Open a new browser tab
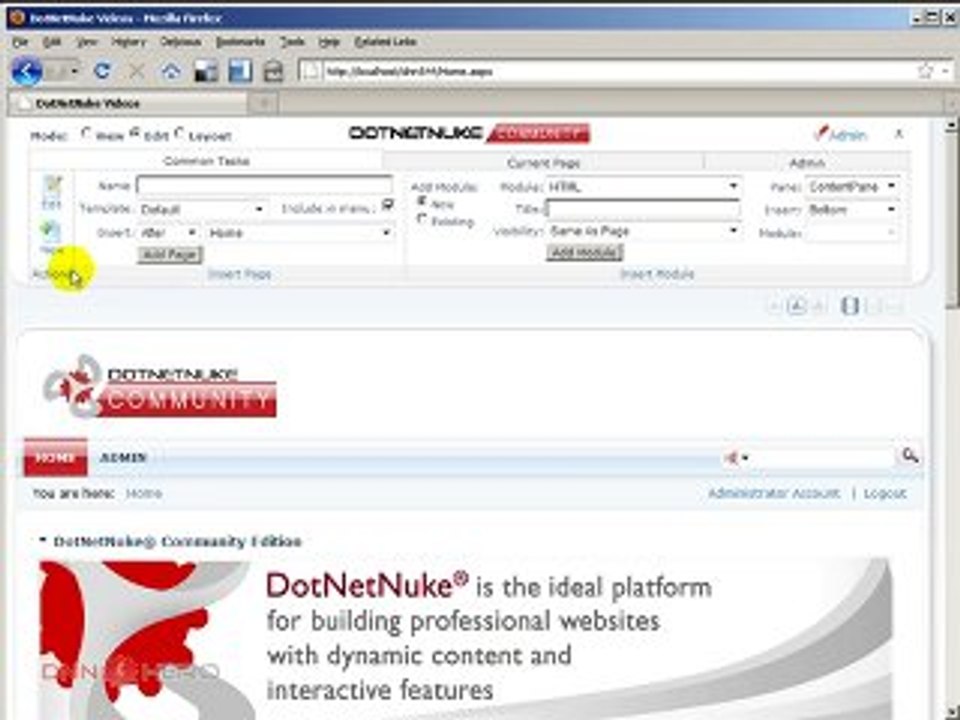This screenshot has width=960, height=720. pyautogui.click(x=264, y=103)
